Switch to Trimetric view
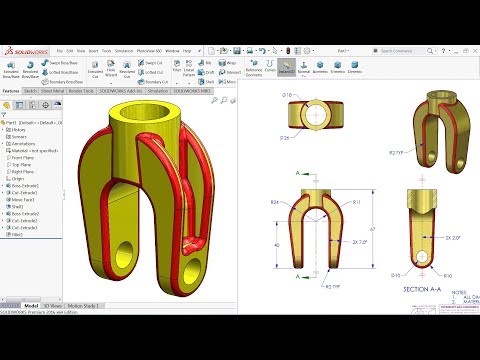The height and width of the screenshot is (360, 480). (337, 67)
